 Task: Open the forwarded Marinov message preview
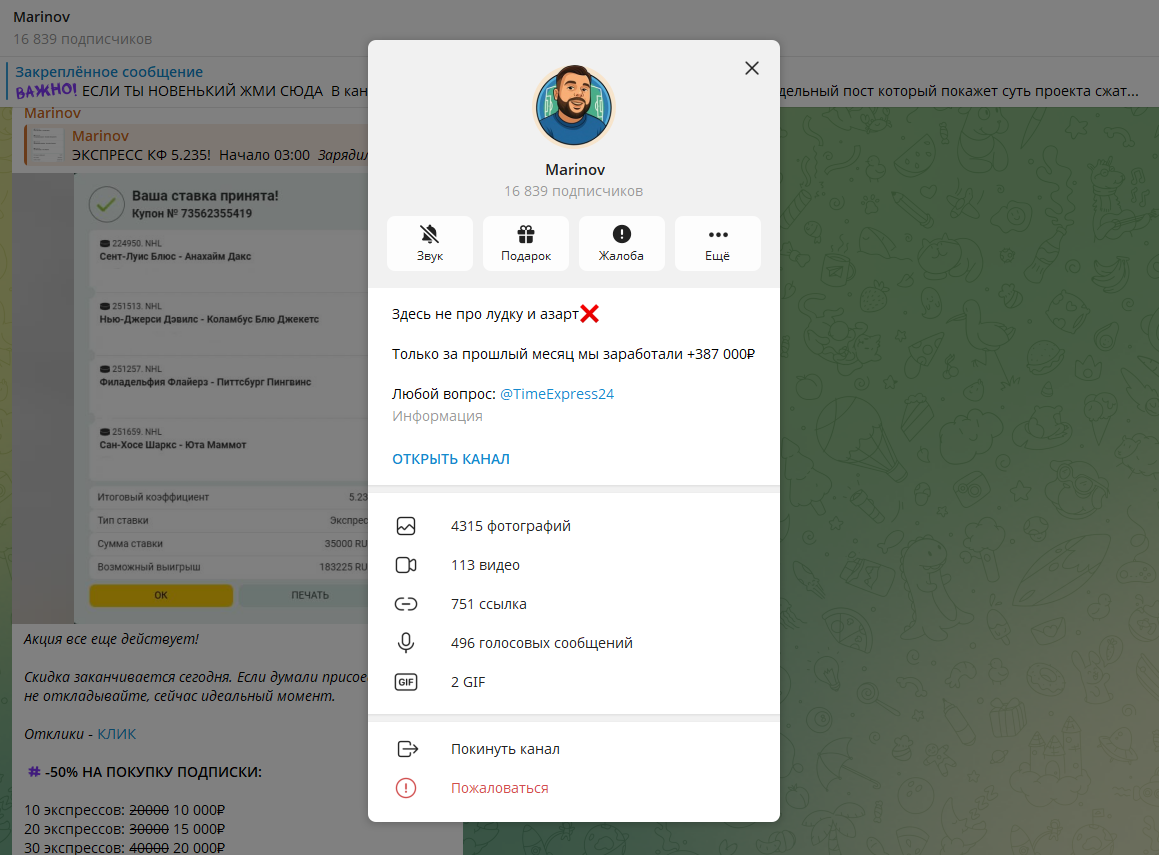[x=196, y=146]
